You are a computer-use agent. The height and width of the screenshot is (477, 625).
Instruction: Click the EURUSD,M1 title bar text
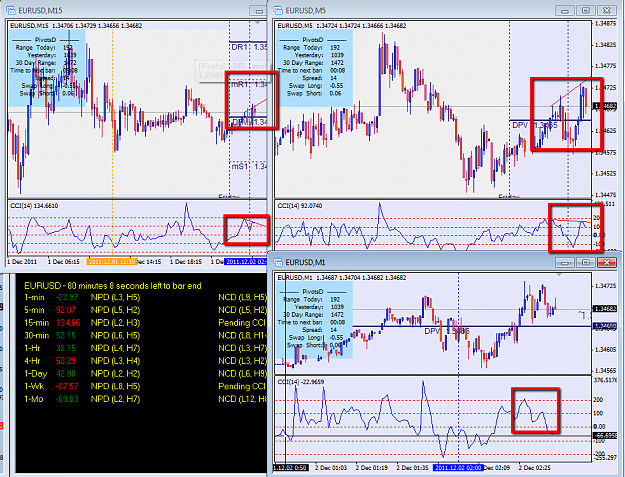(x=305, y=262)
